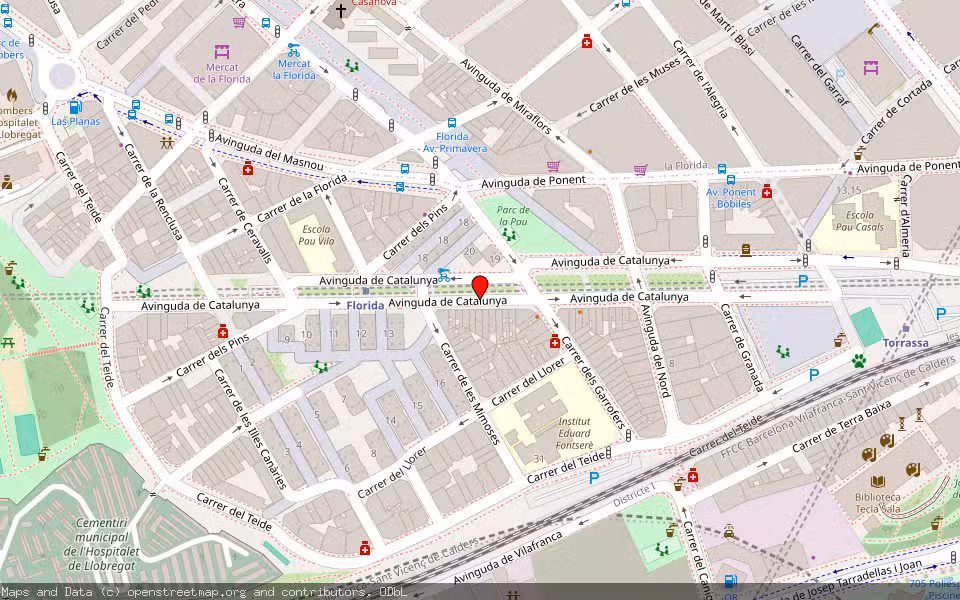960x600 pixels.
Task: Select the Torrassa station label
Action: pos(906,343)
